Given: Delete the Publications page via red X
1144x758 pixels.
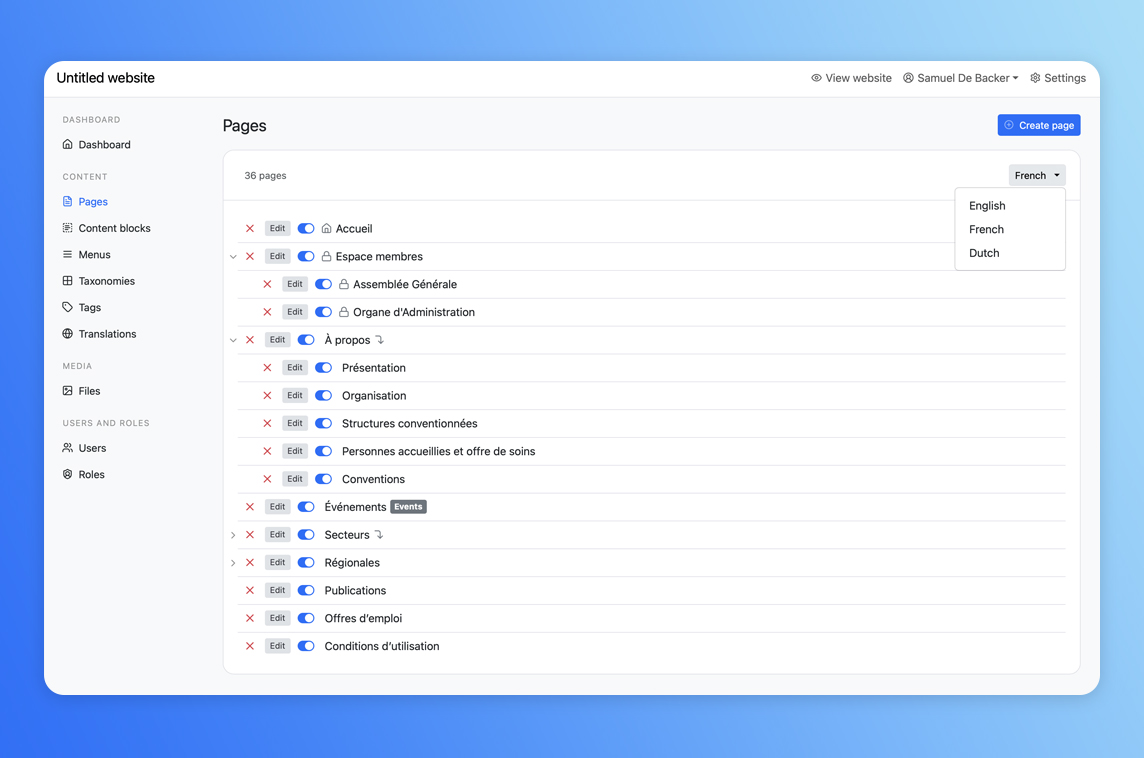Looking at the screenshot, I should 250,591.
